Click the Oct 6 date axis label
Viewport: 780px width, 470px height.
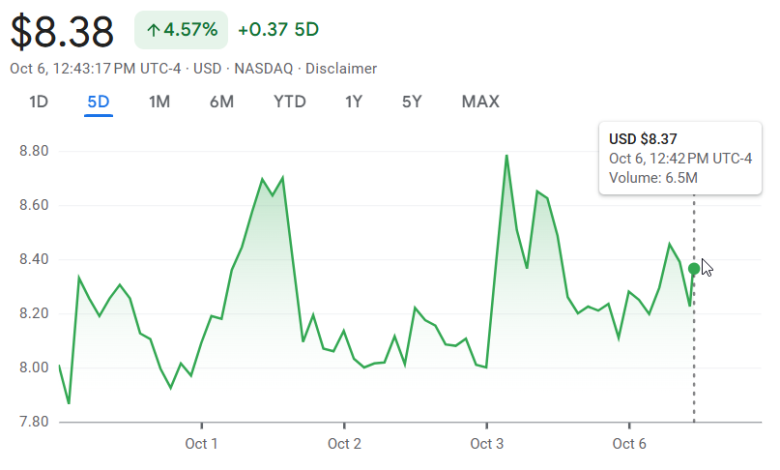pyautogui.click(x=630, y=444)
